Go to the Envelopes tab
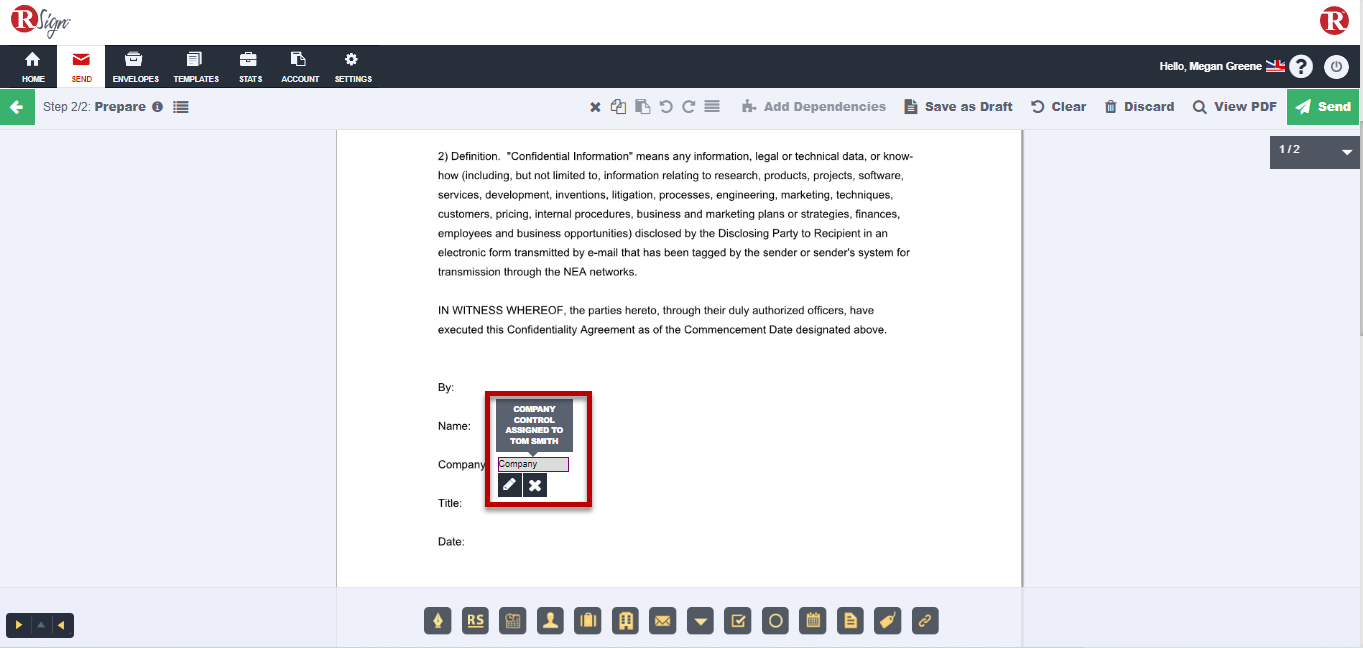The image size is (1363, 648). tap(135, 67)
